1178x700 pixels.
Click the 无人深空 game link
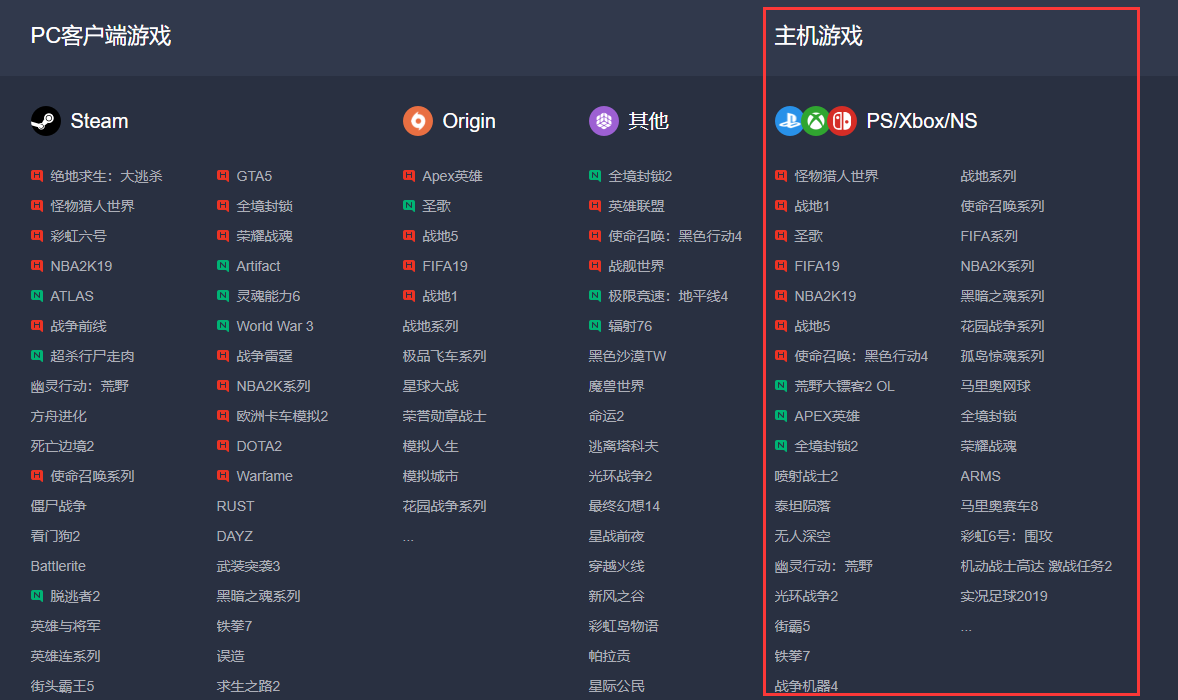pyautogui.click(x=802, y=536)
